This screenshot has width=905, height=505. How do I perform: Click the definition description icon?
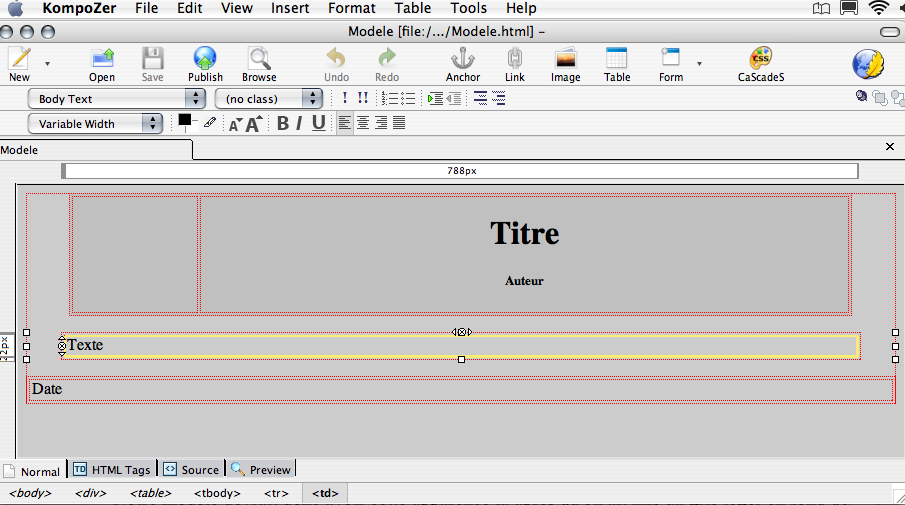coord(498,99)
